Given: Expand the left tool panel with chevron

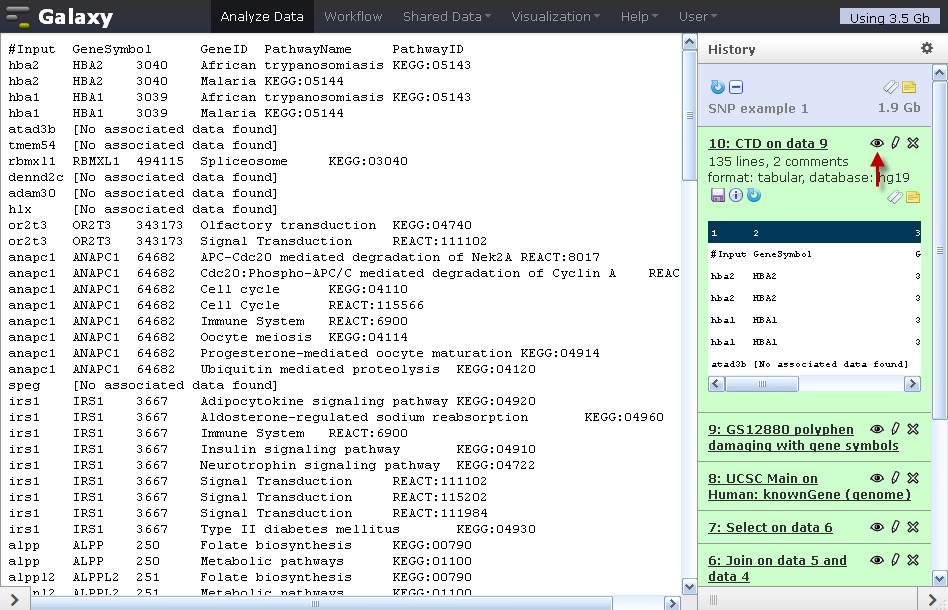Looking at the screenshot, I should click(15, 600).
